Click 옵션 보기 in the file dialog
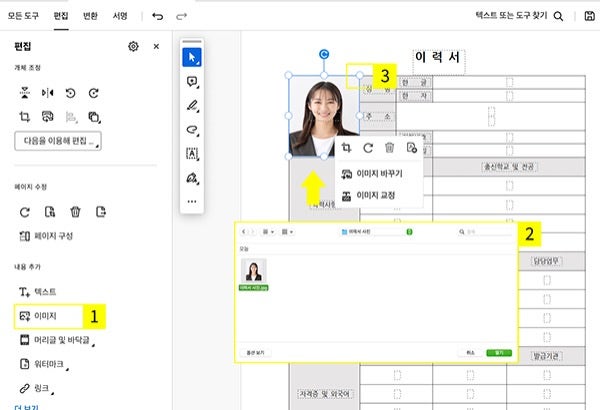Image resolution: width=600 pixels, height=410 pixels. click(x=255, y=353)
